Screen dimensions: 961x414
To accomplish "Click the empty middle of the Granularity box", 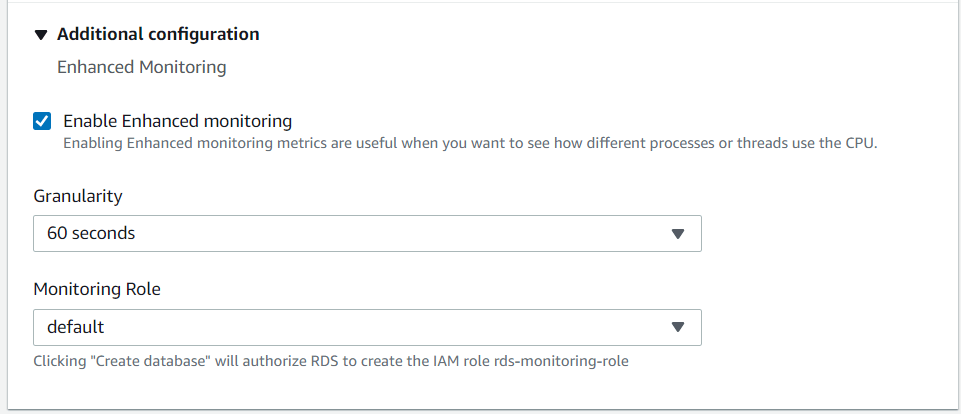I will pyautogui.click(x=400, y=233).
